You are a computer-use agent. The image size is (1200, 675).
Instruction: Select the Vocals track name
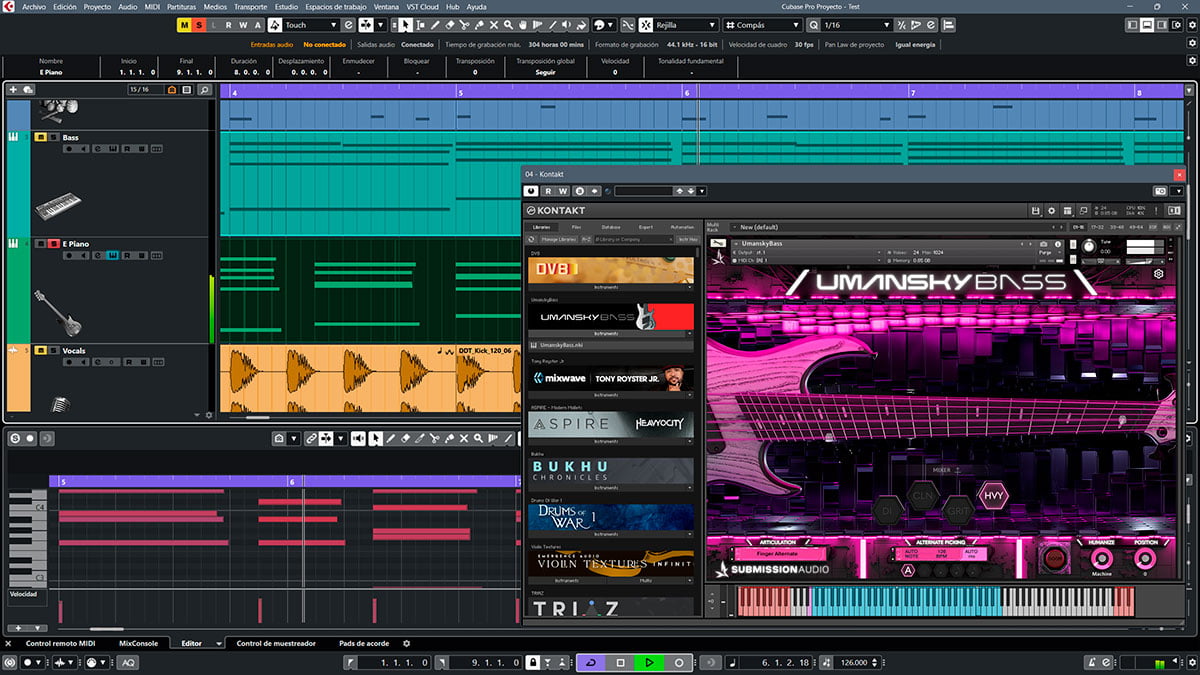[76, 350]
